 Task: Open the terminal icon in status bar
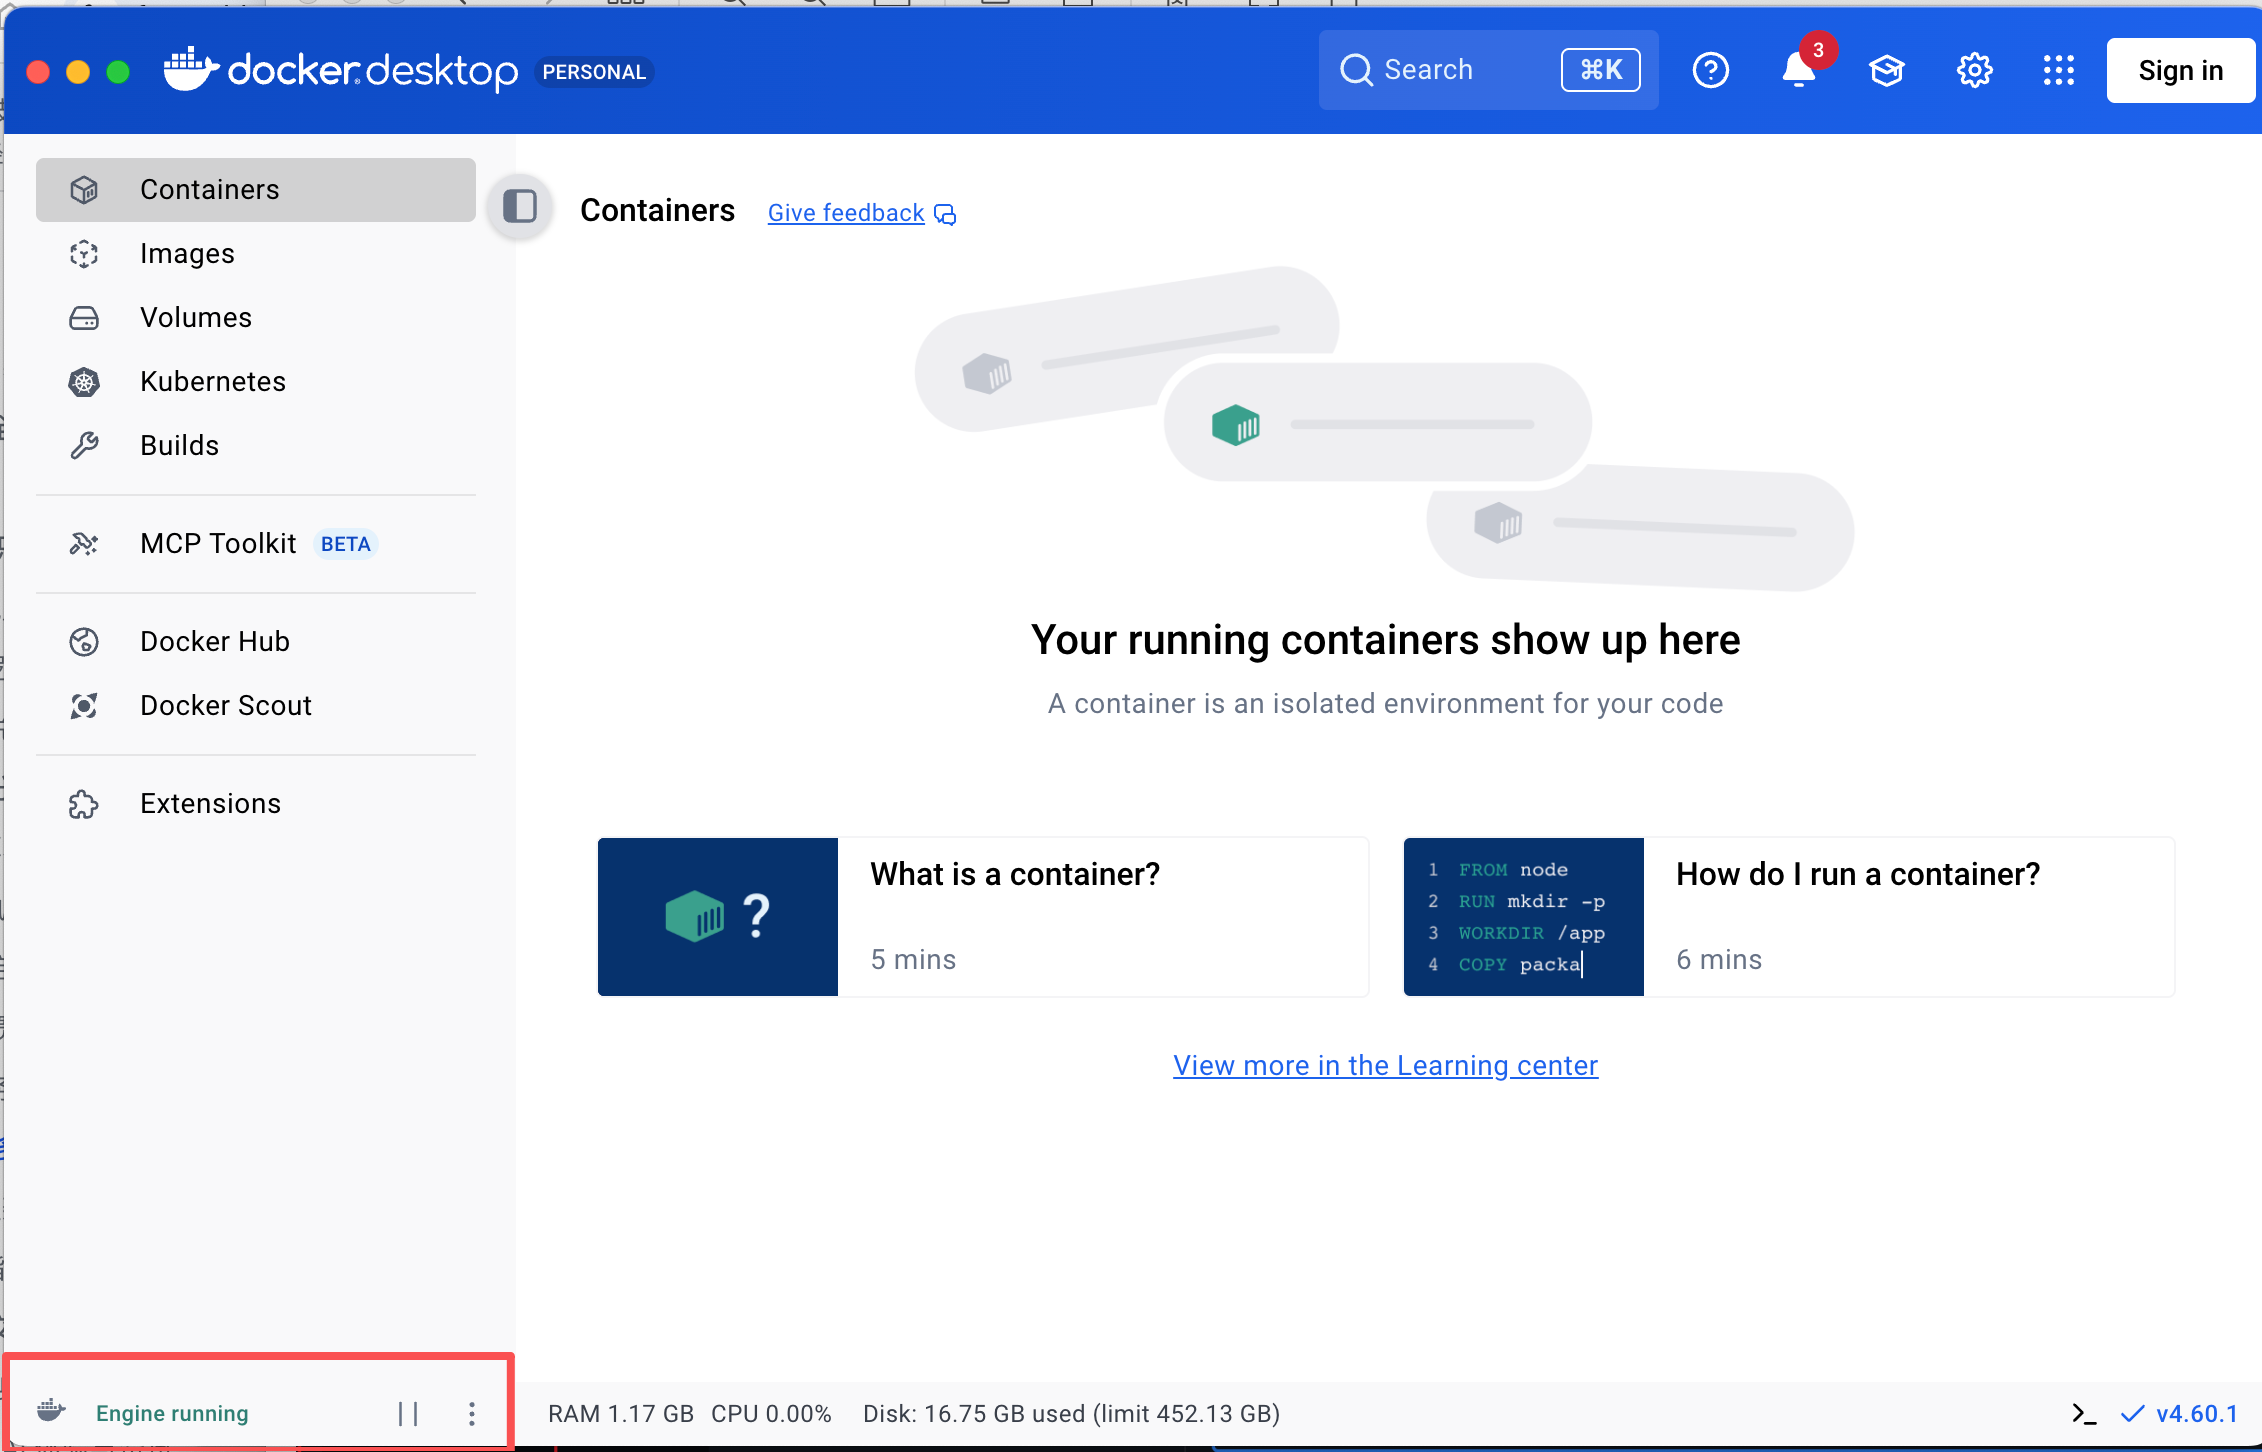tap(2083, 1413)
